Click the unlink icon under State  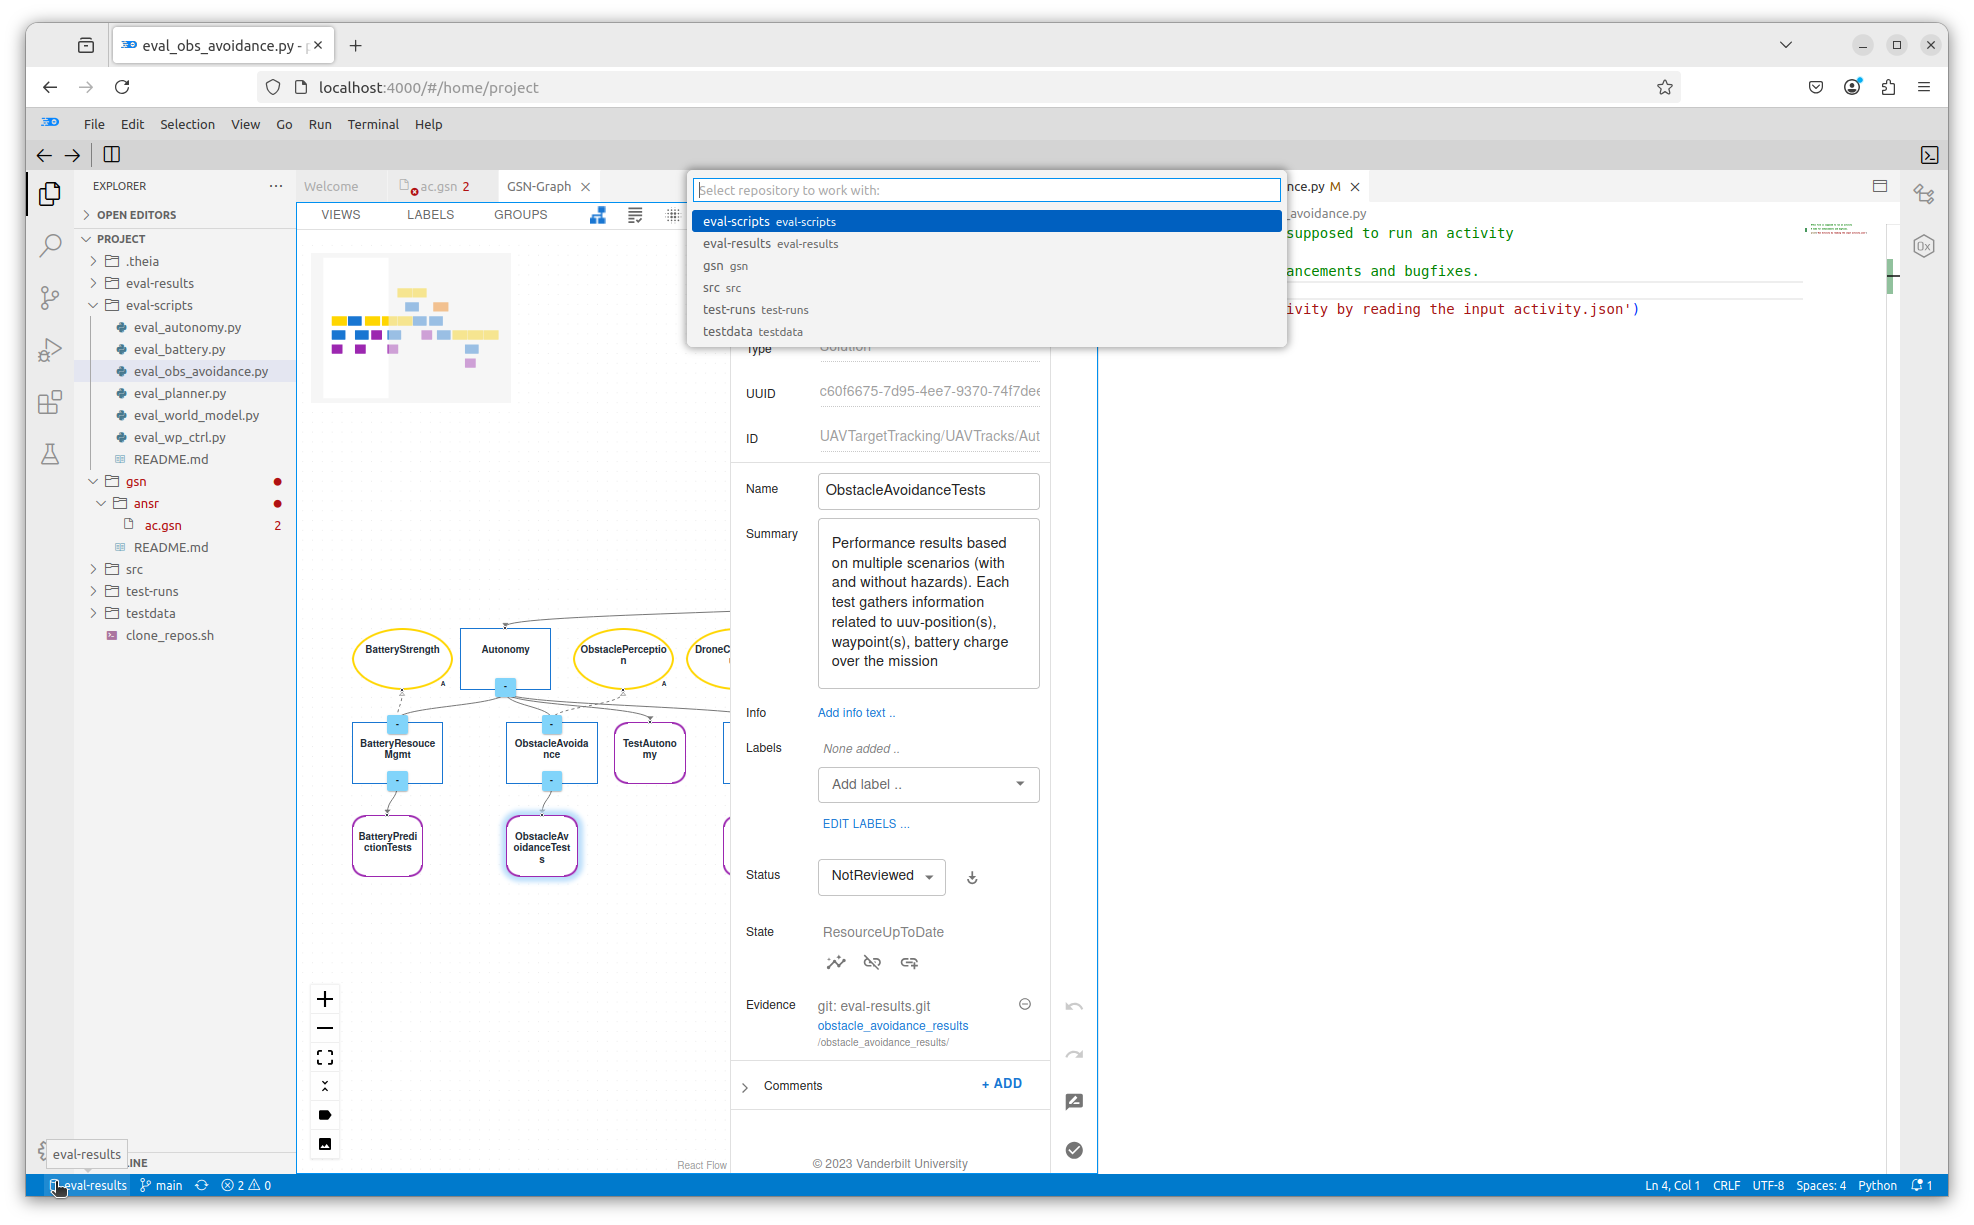click(872, 963)
